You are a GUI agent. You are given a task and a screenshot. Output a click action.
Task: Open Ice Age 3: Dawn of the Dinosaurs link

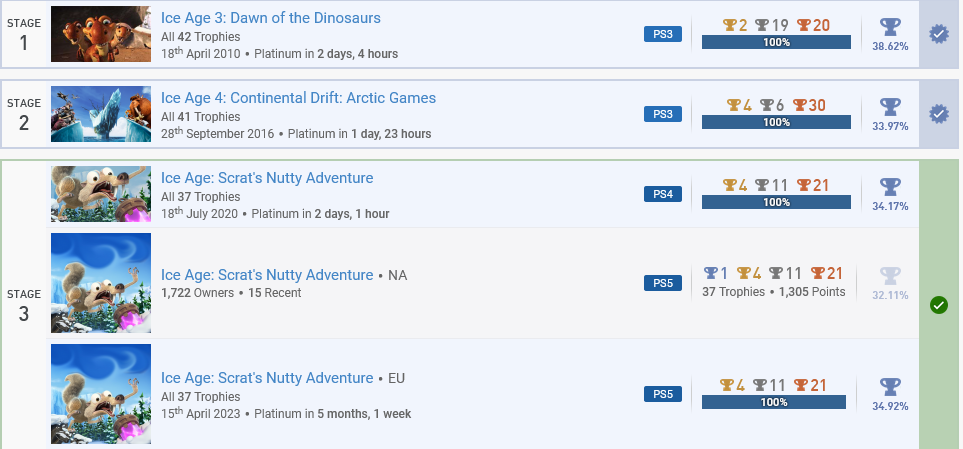click(271, 18)
